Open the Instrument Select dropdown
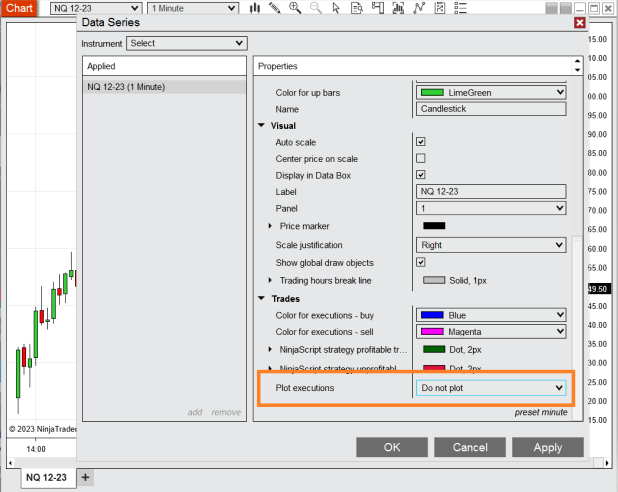The width and height of the screenshot is (618, 492). point(187,43)
